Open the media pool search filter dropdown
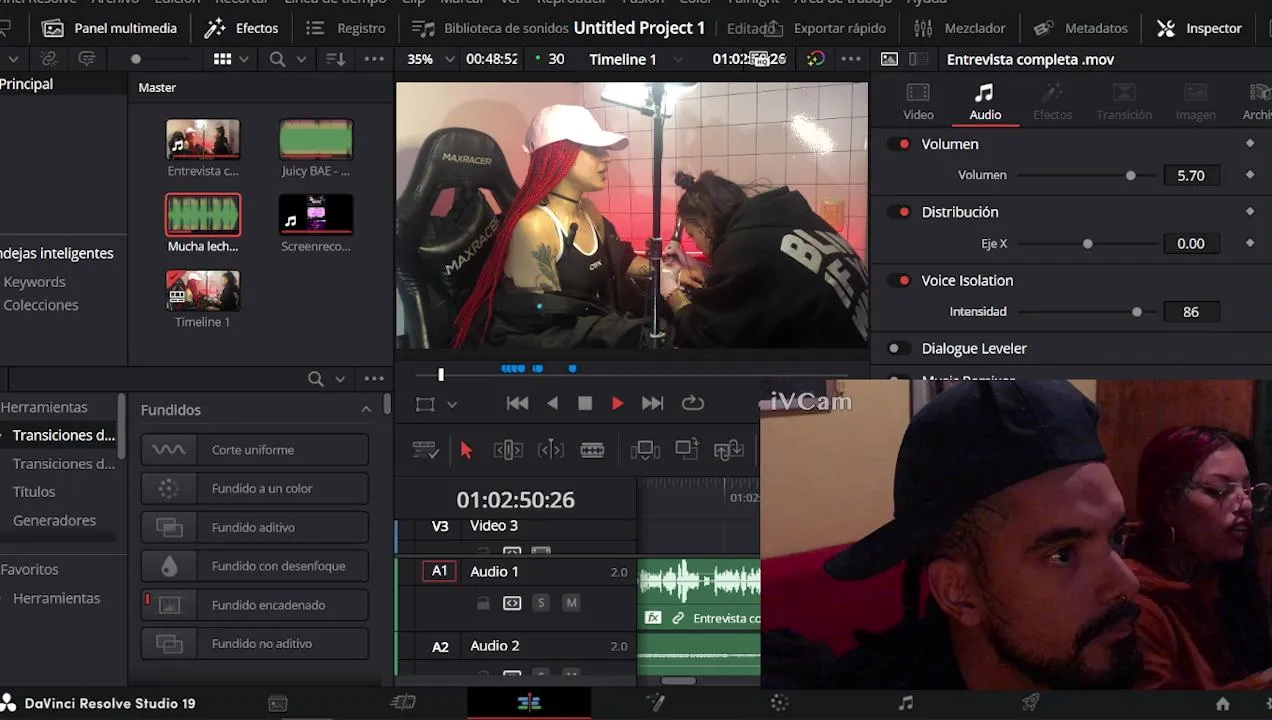 pyautogui.click(x=301, y=59)
